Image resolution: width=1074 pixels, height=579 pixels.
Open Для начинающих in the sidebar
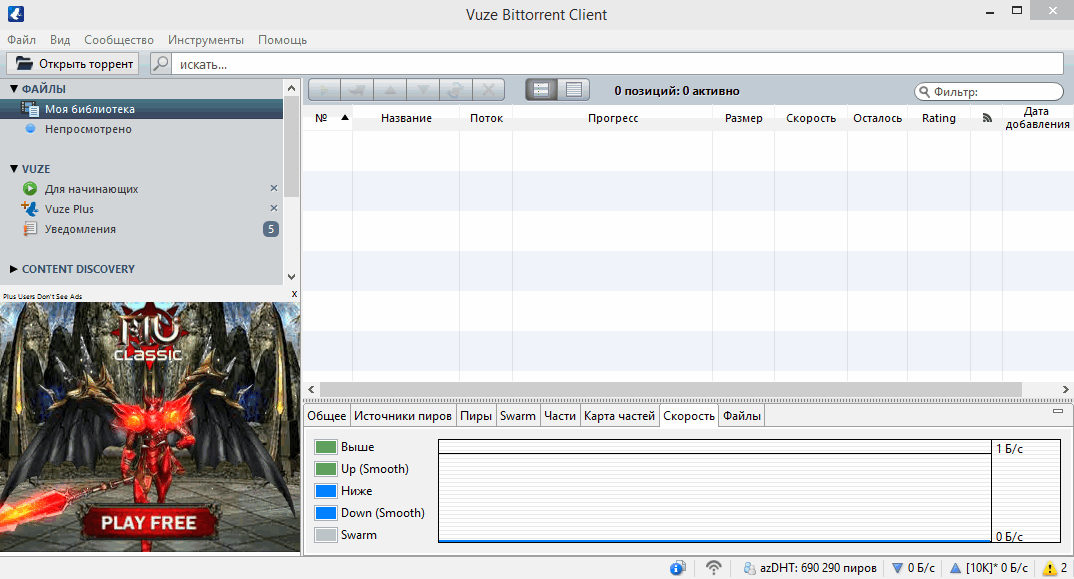click(x=141, y=188)
